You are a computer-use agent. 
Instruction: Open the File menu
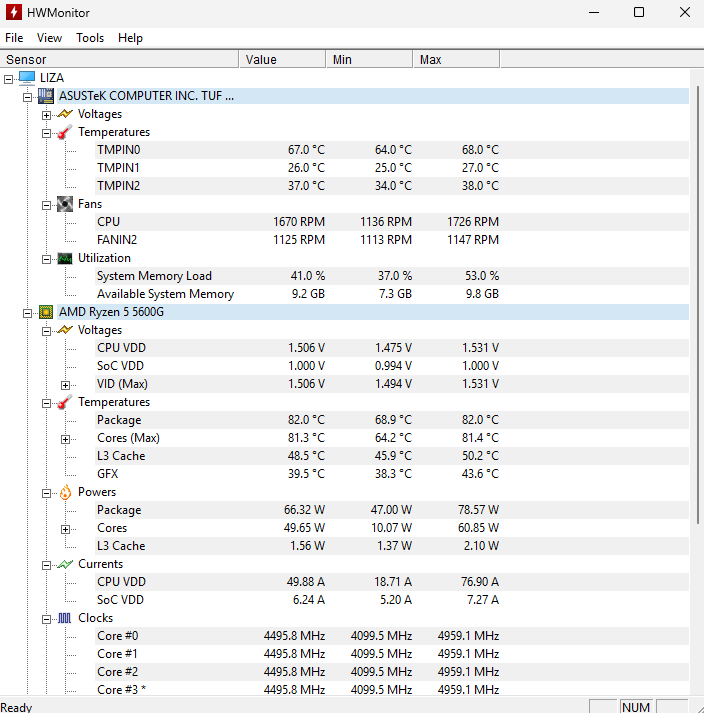coord(14,38)
